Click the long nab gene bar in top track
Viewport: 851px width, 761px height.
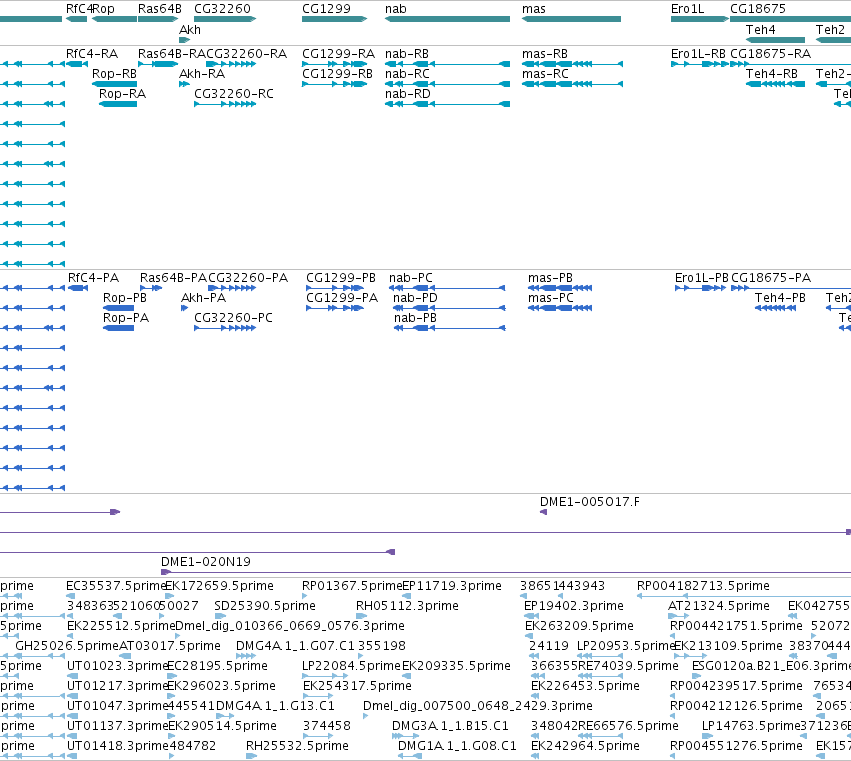[x=447, y=19]
